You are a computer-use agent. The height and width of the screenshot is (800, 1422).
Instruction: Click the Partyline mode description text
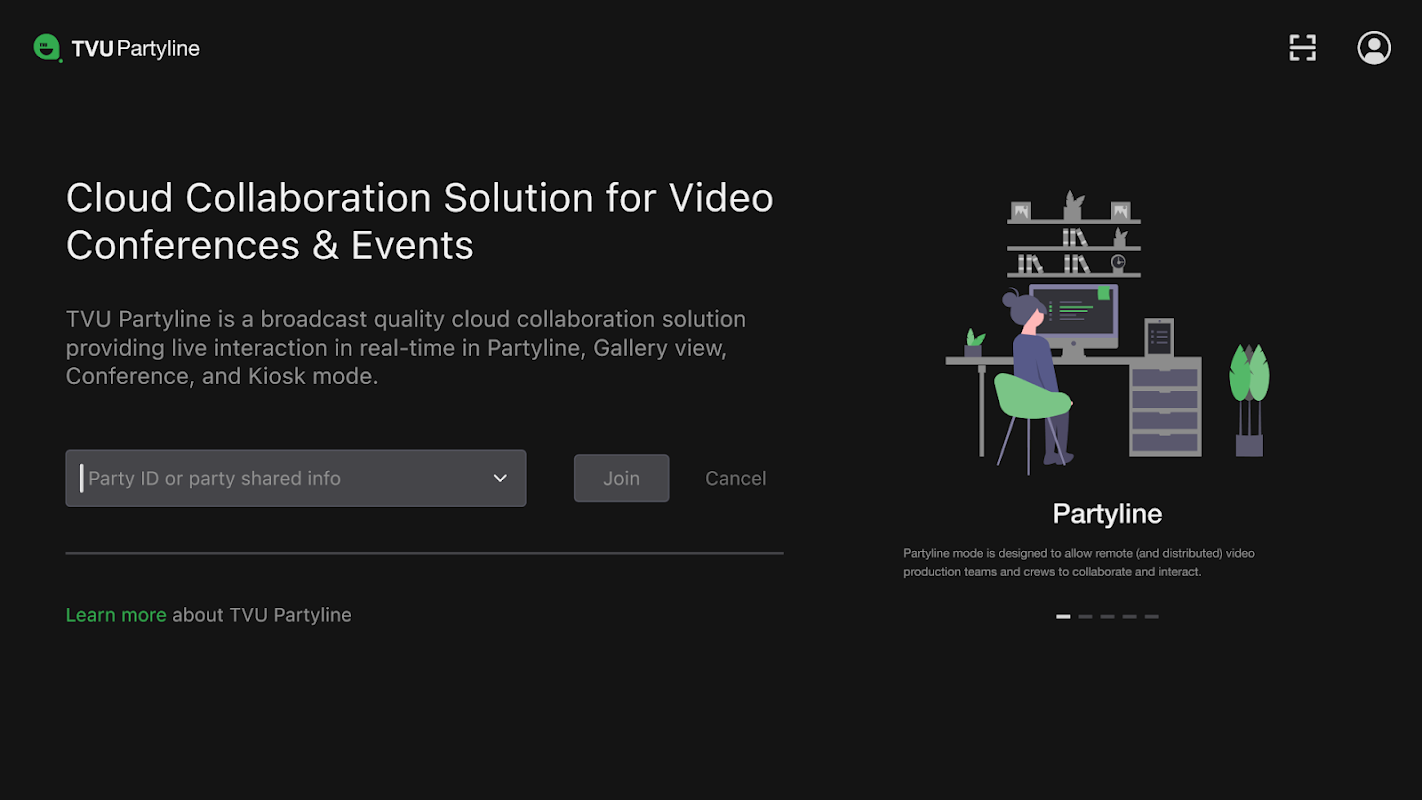coord(1079,562)
